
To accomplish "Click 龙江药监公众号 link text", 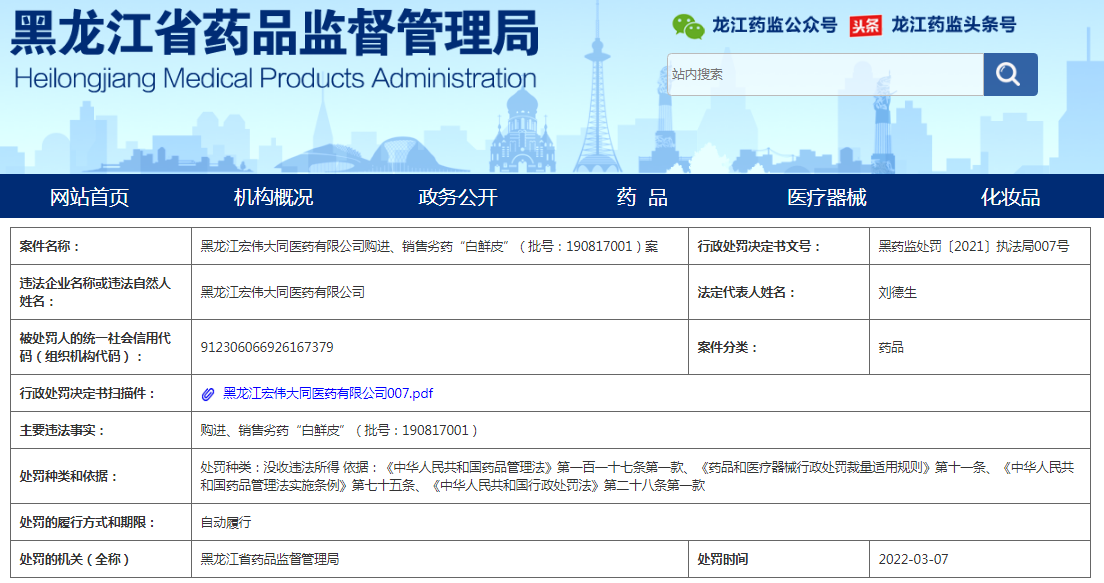I will [x=774, y=25].
